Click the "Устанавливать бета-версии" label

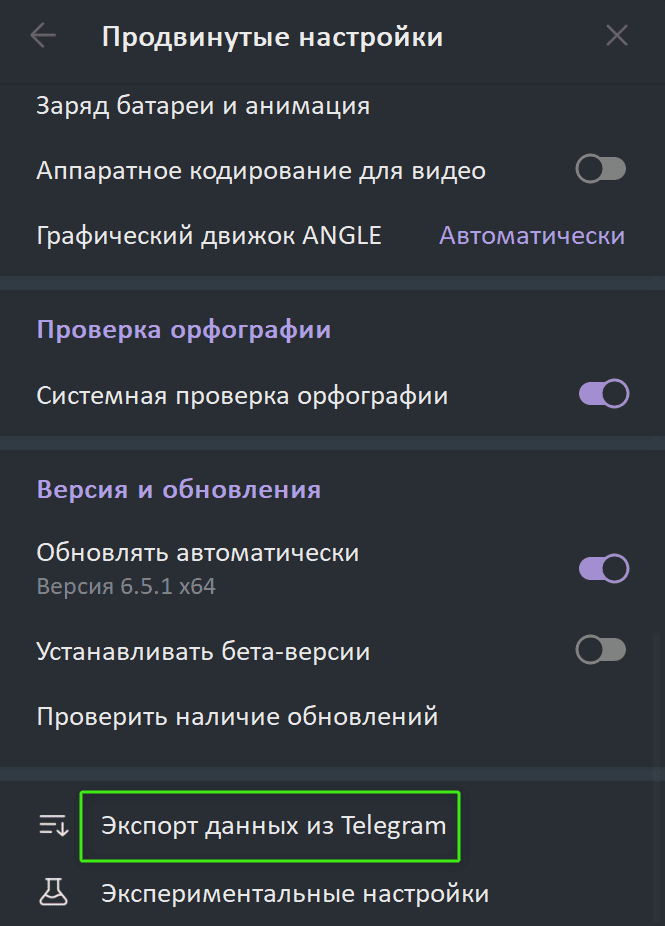[x=203, y=651]
